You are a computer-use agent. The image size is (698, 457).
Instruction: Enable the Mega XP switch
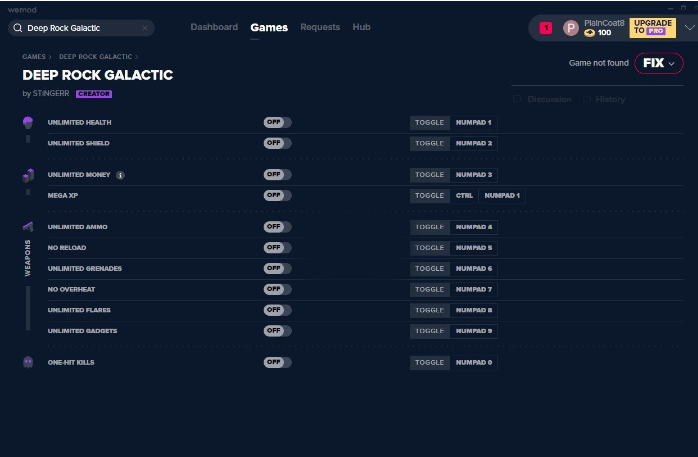pyautogui.click(x=277, y=195)
